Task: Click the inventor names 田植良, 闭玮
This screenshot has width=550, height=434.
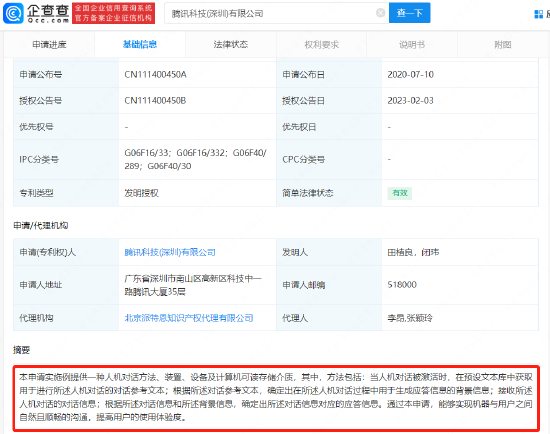Action: click(x=413, y=252)
